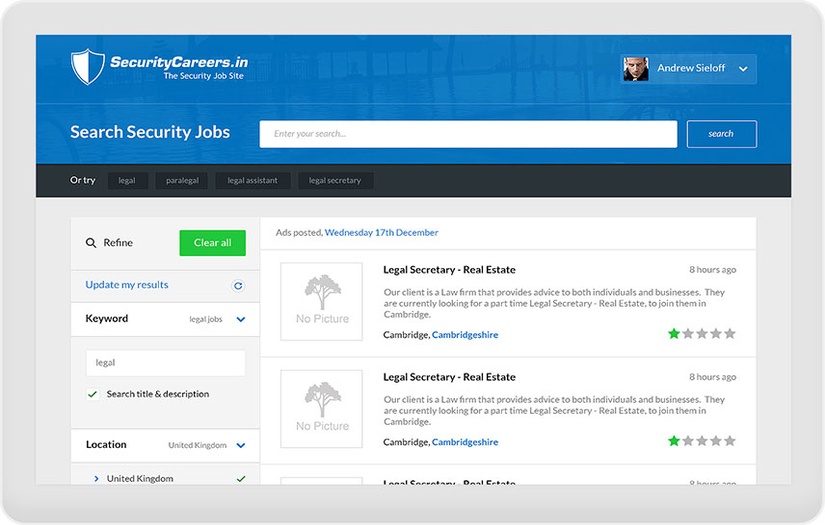Screen dimensions: 825x525
Task: Click the green Clear all button
Action: click(212, 243)
